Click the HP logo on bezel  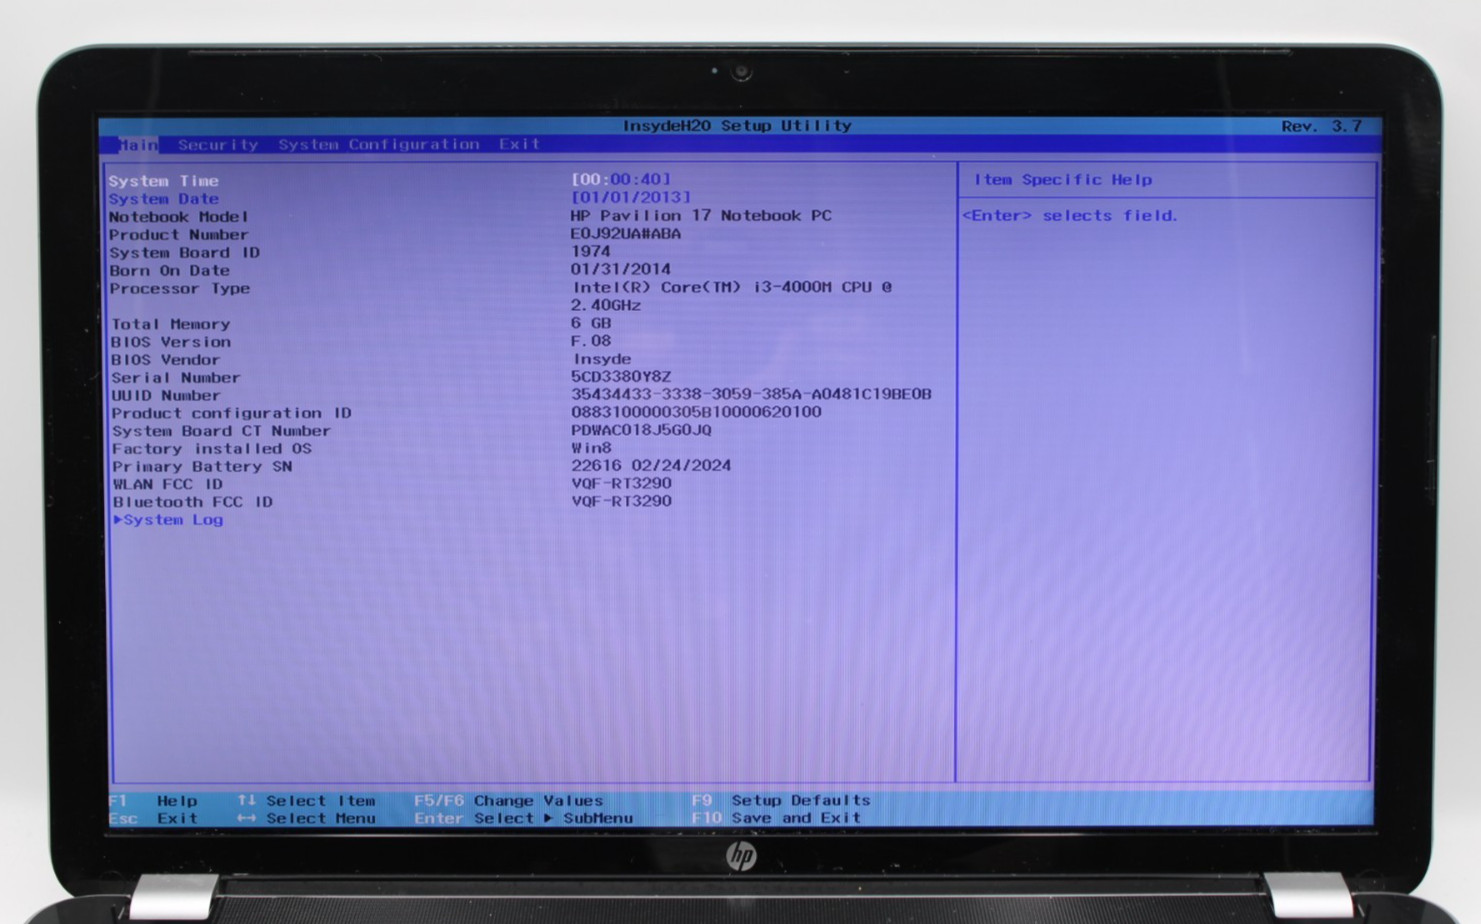point(741,857)
